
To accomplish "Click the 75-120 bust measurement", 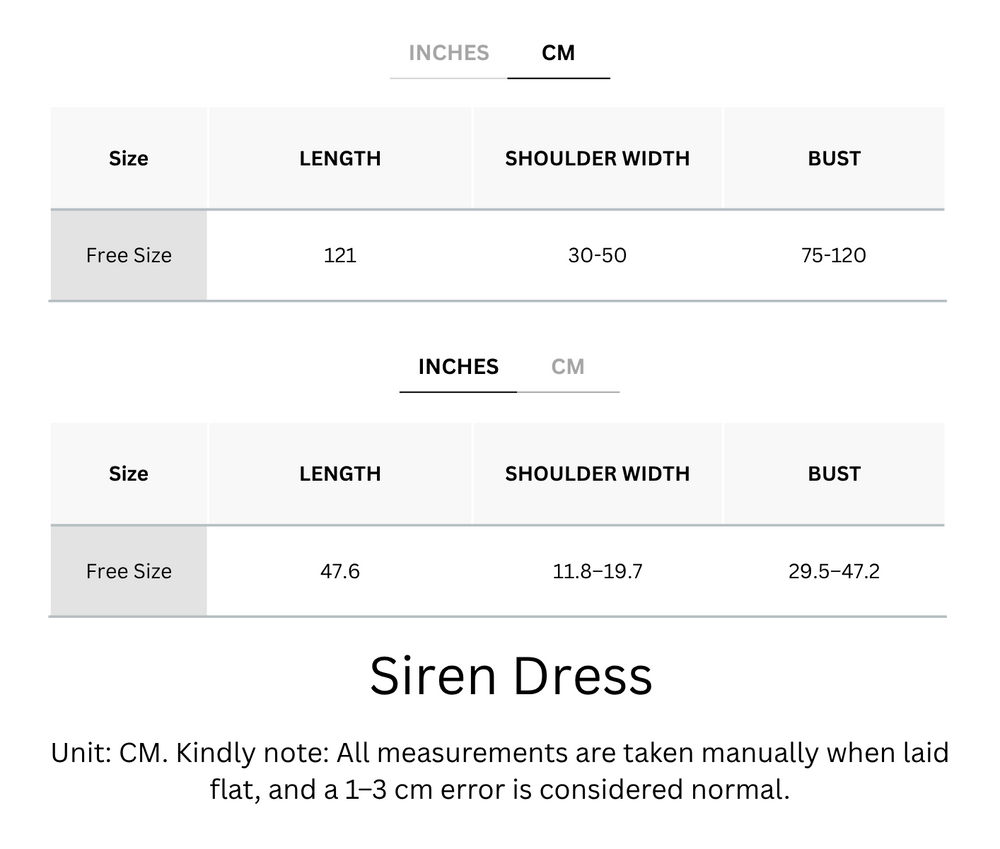I will click(x=834, y=255).
